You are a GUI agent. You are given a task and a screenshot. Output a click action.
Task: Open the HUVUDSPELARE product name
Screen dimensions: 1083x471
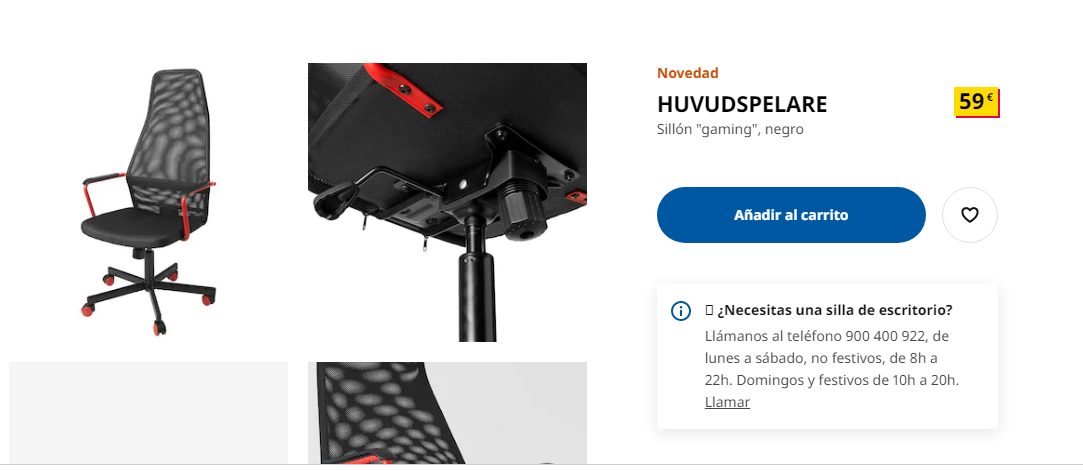pos(742,104)
